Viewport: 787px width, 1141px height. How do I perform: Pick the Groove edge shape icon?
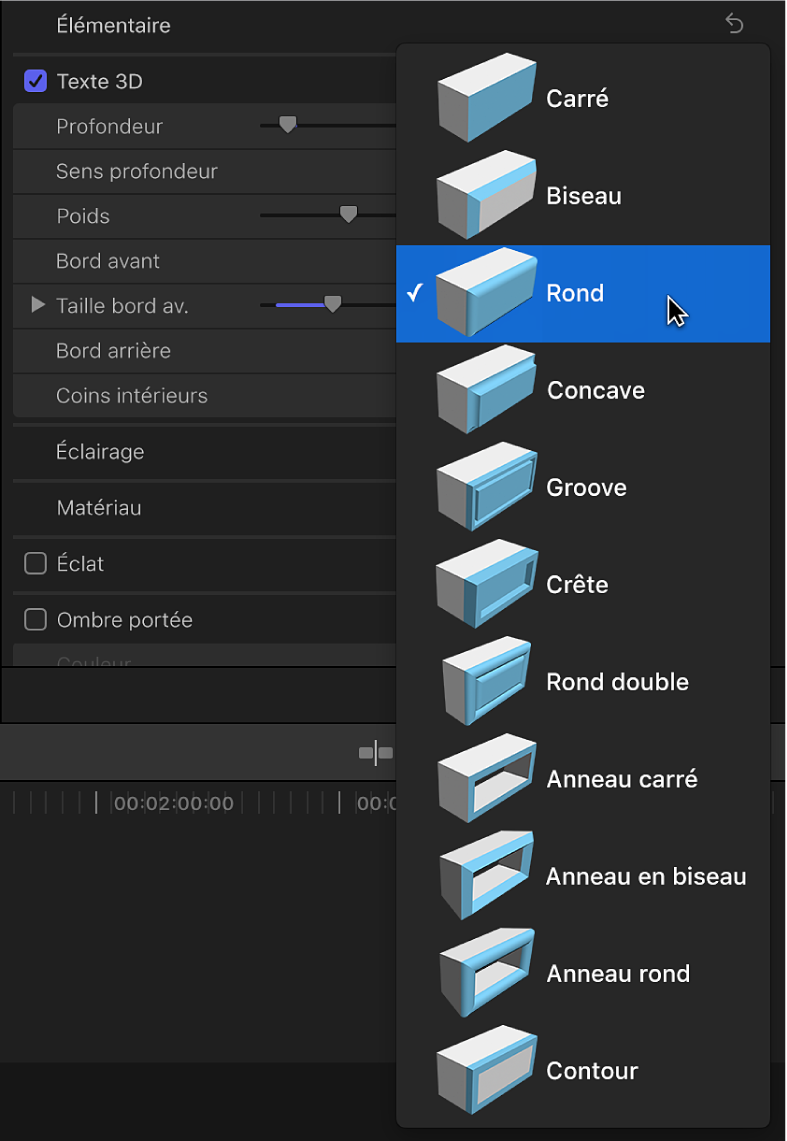tap(487, 488)
